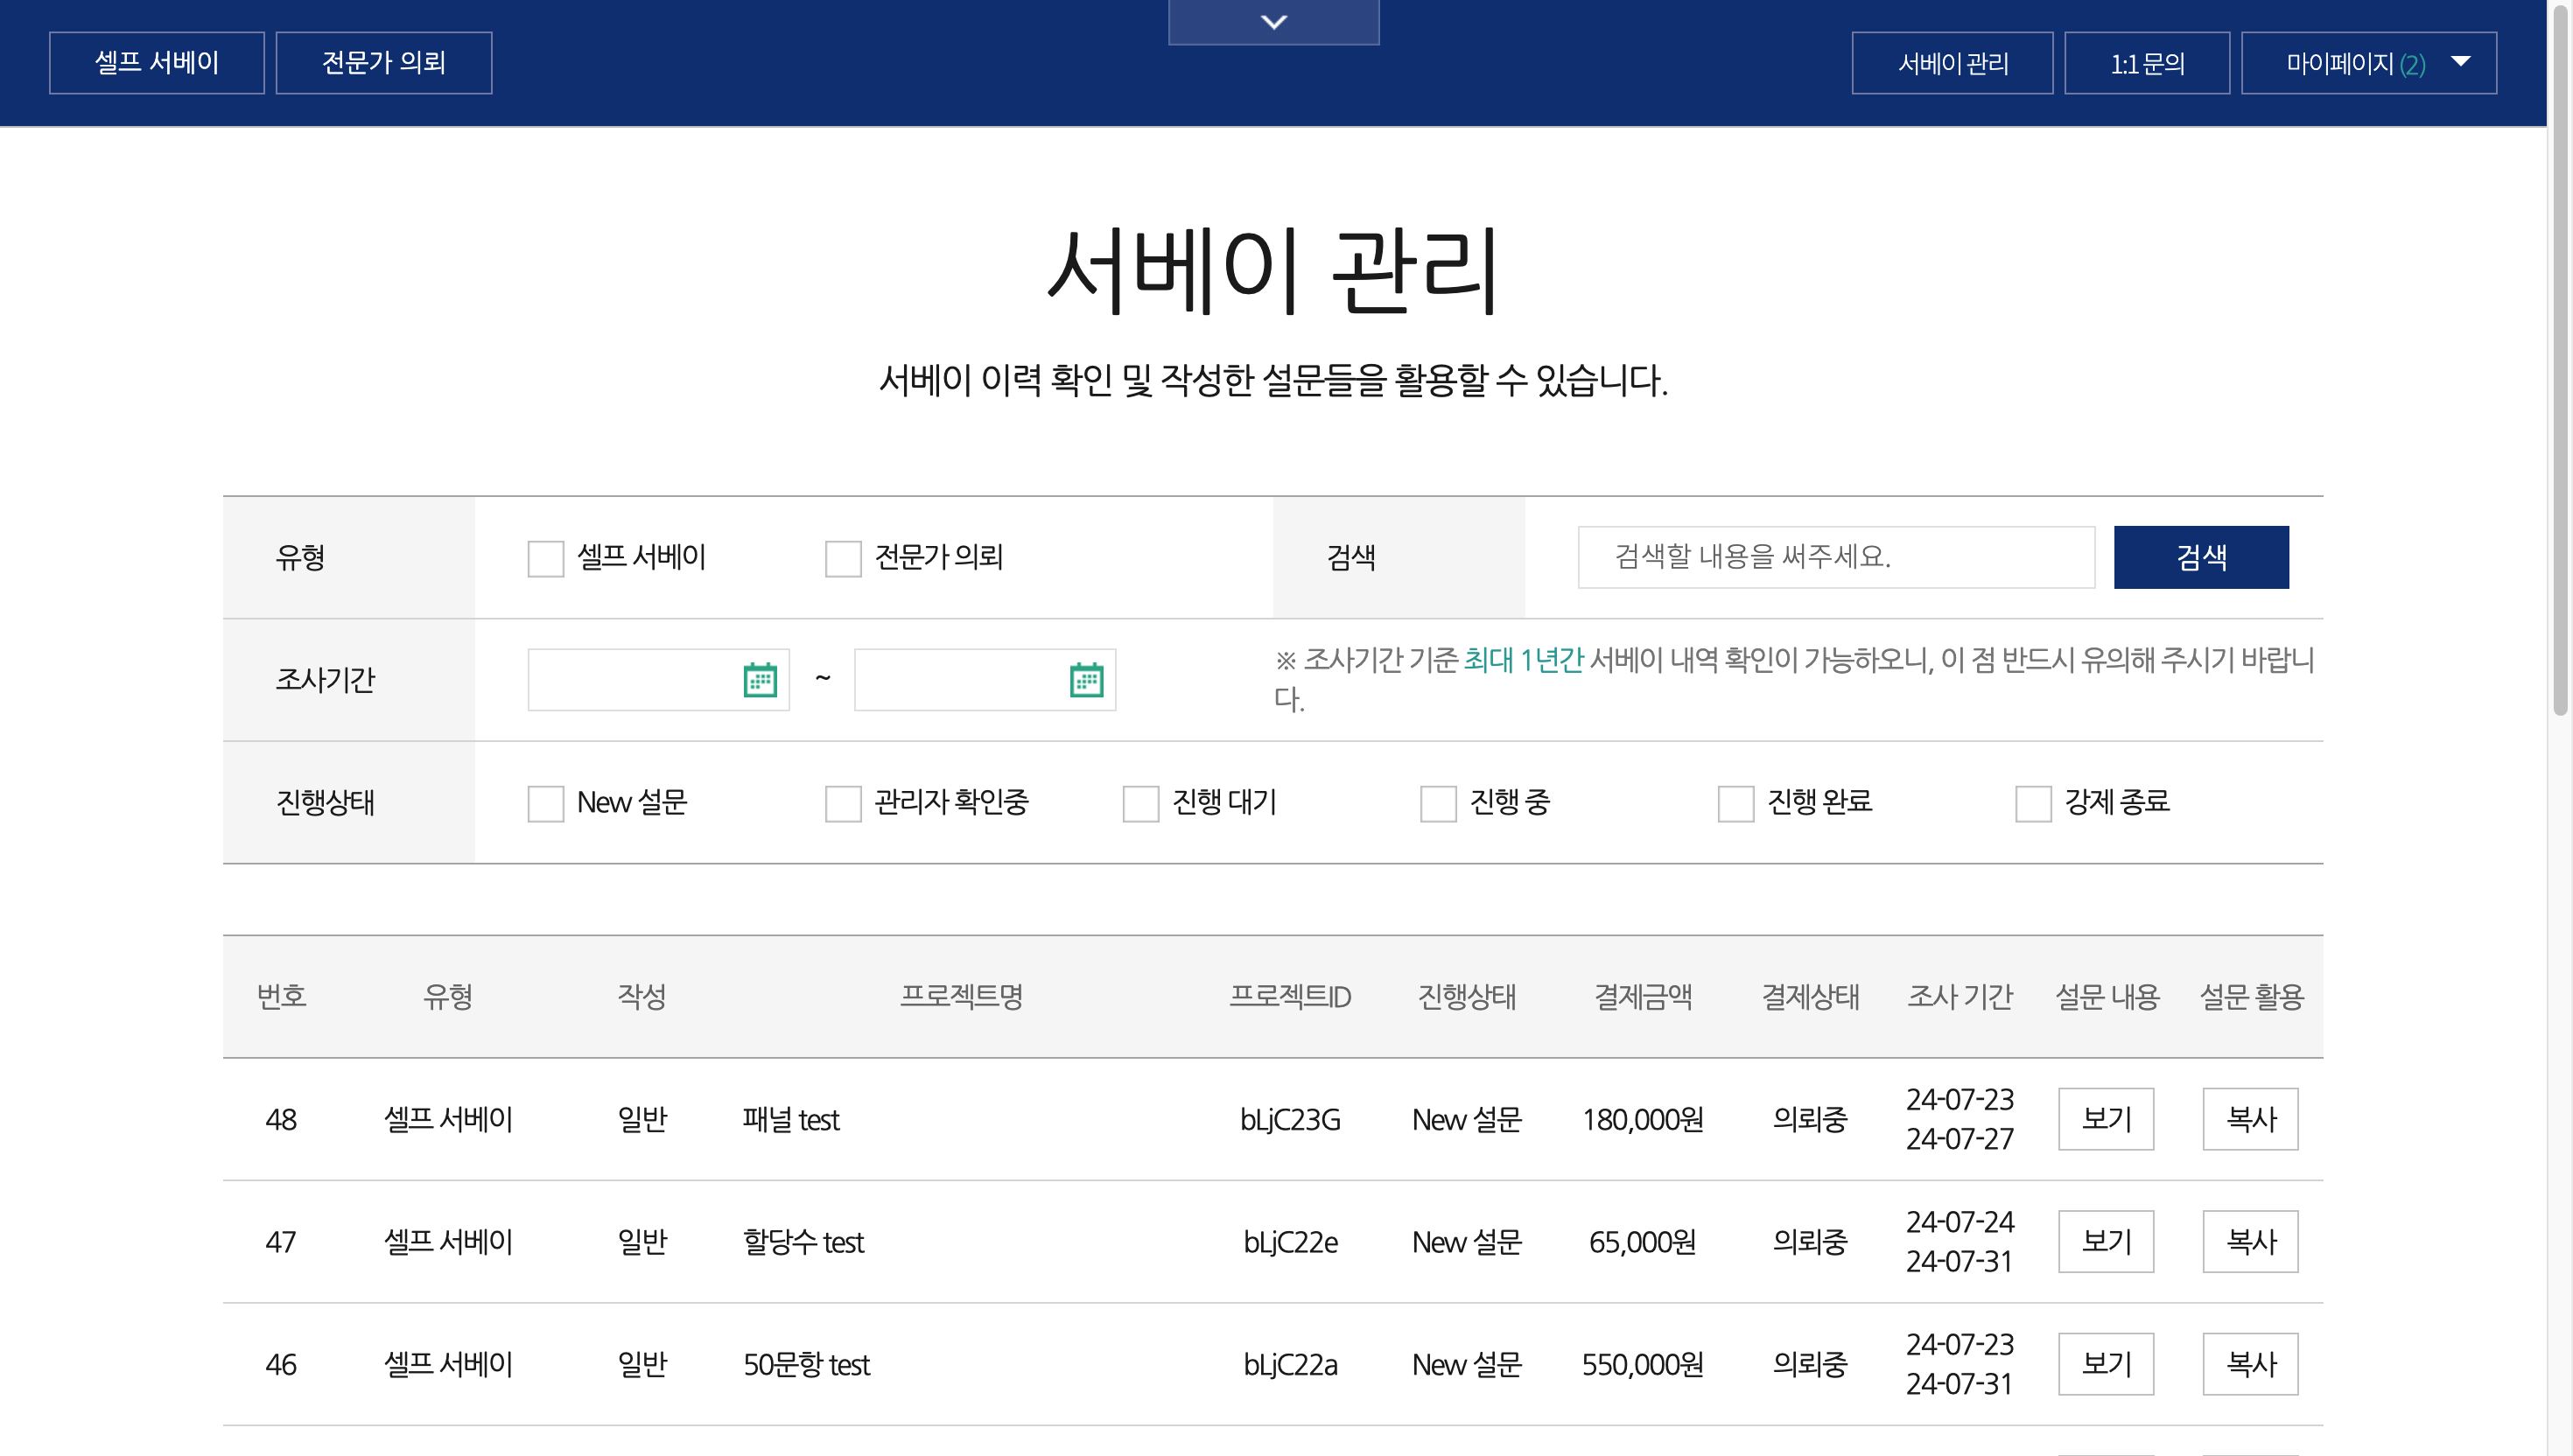Viewport: 2573px width, 1456px height.
Task: Click the 65,000원 payment amount
Action: point(1642,1242)
